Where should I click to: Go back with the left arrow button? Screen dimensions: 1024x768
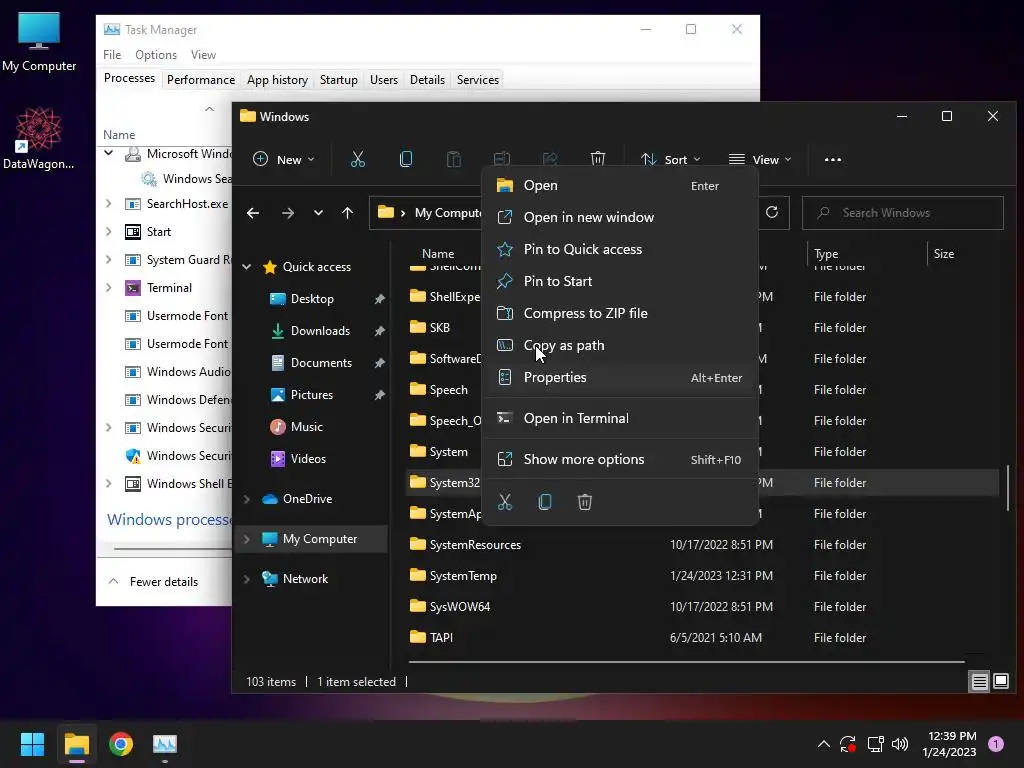(253, 213)
